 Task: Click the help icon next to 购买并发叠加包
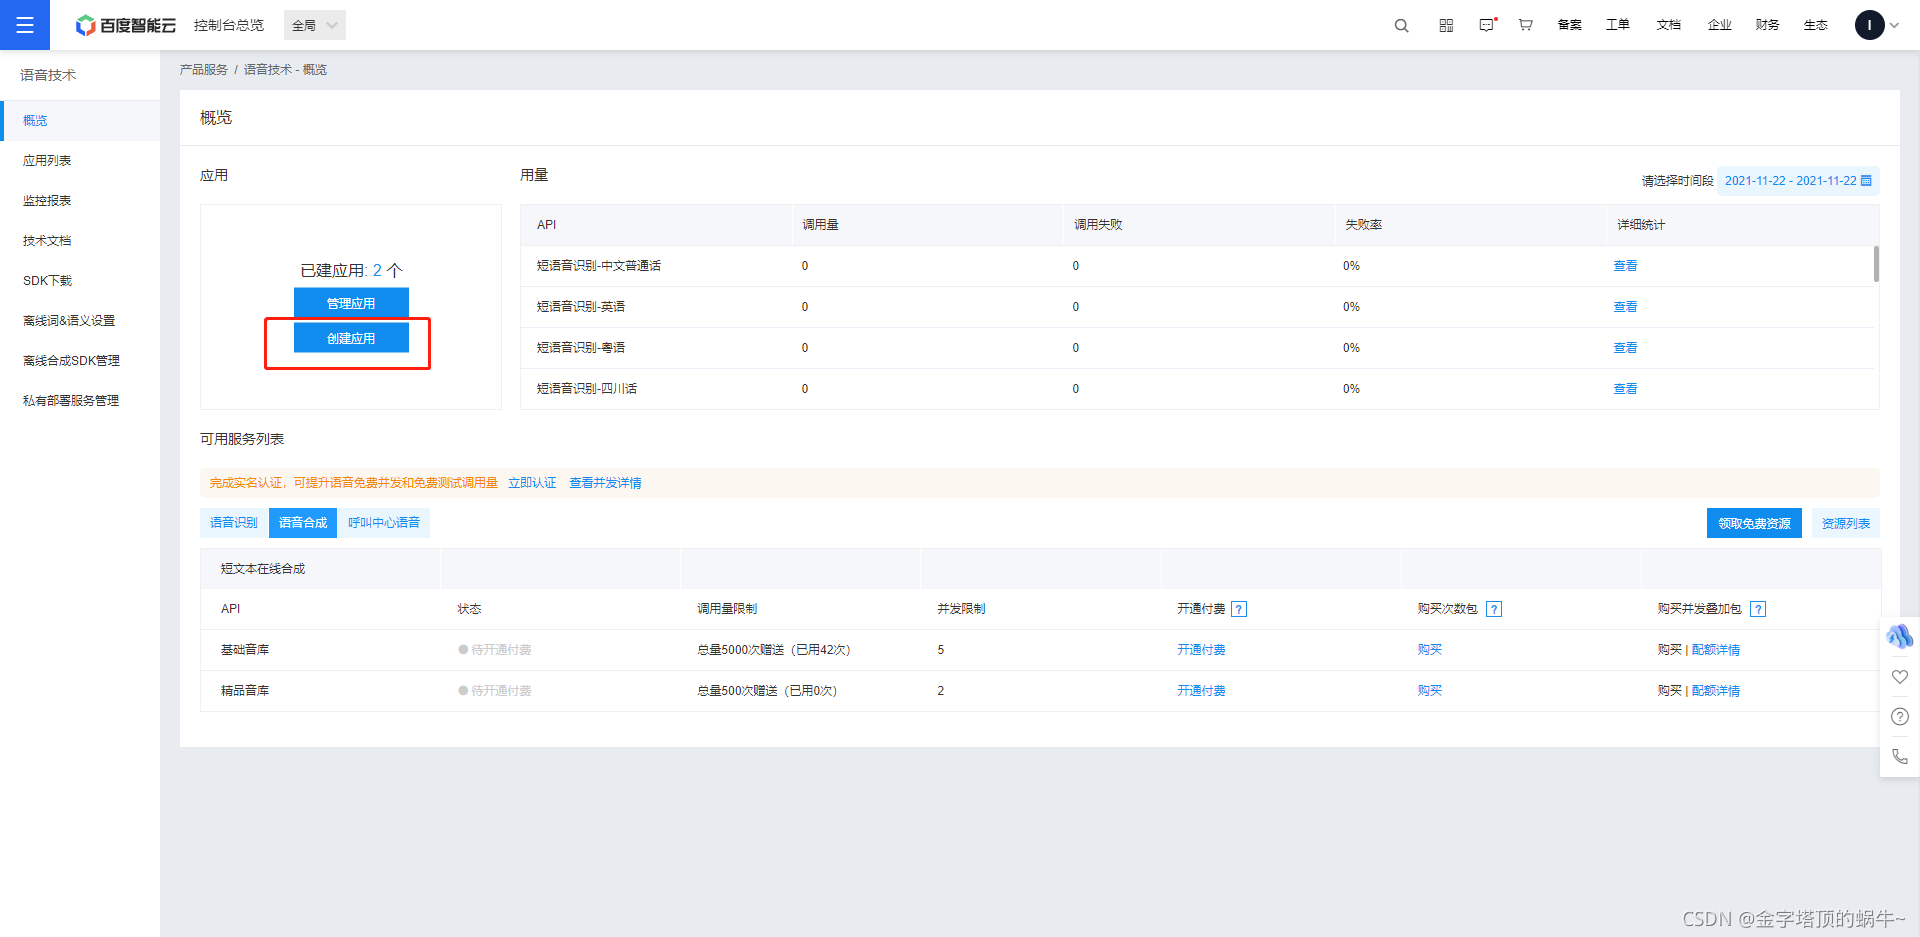tap(1758, 609)
